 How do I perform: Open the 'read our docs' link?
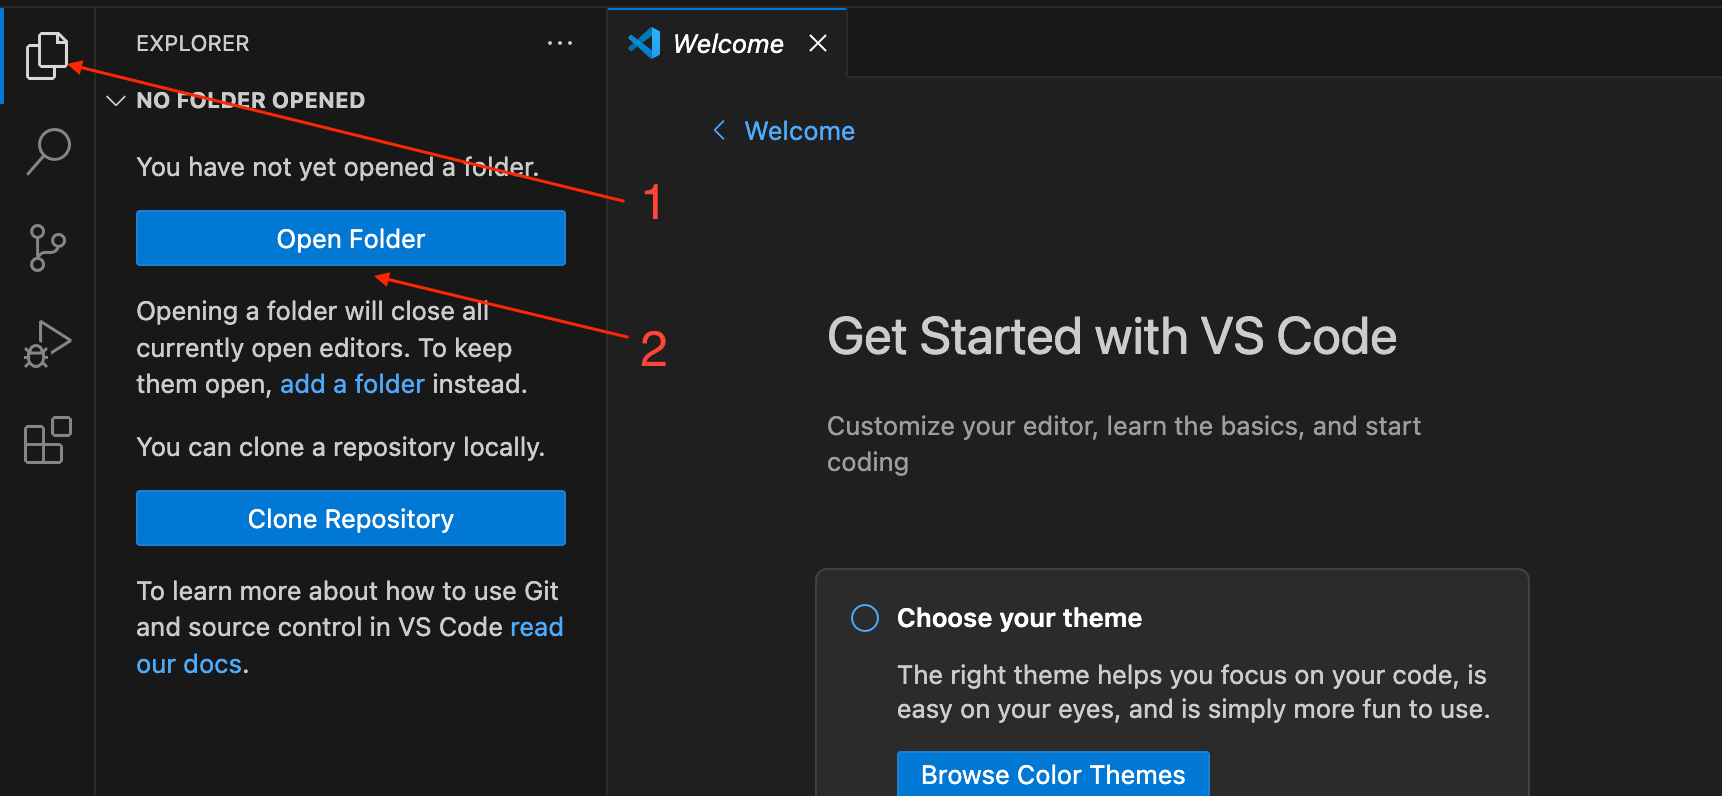click(536, 628)
